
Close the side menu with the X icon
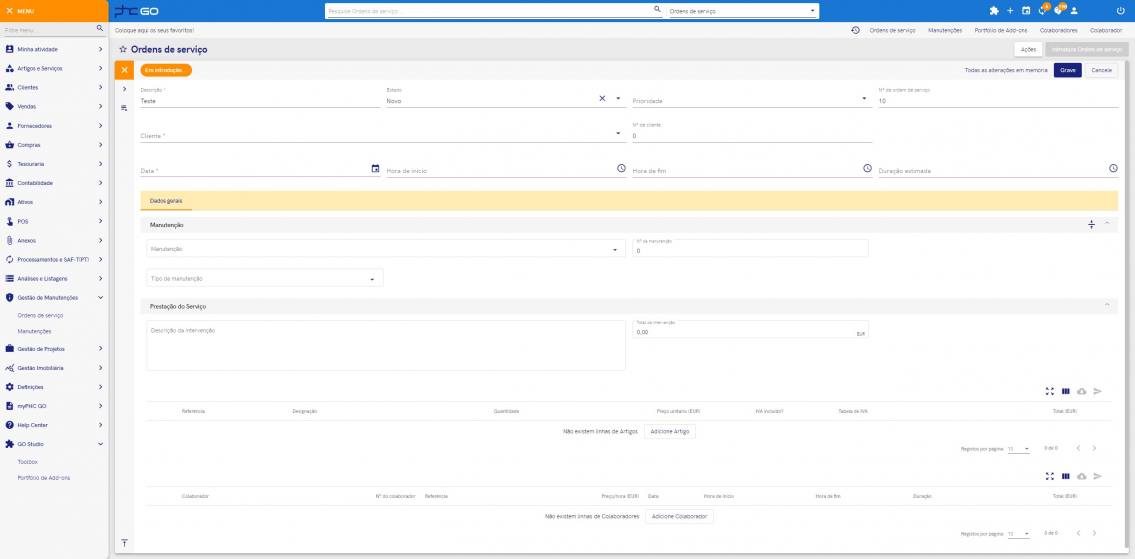point(9,12)
